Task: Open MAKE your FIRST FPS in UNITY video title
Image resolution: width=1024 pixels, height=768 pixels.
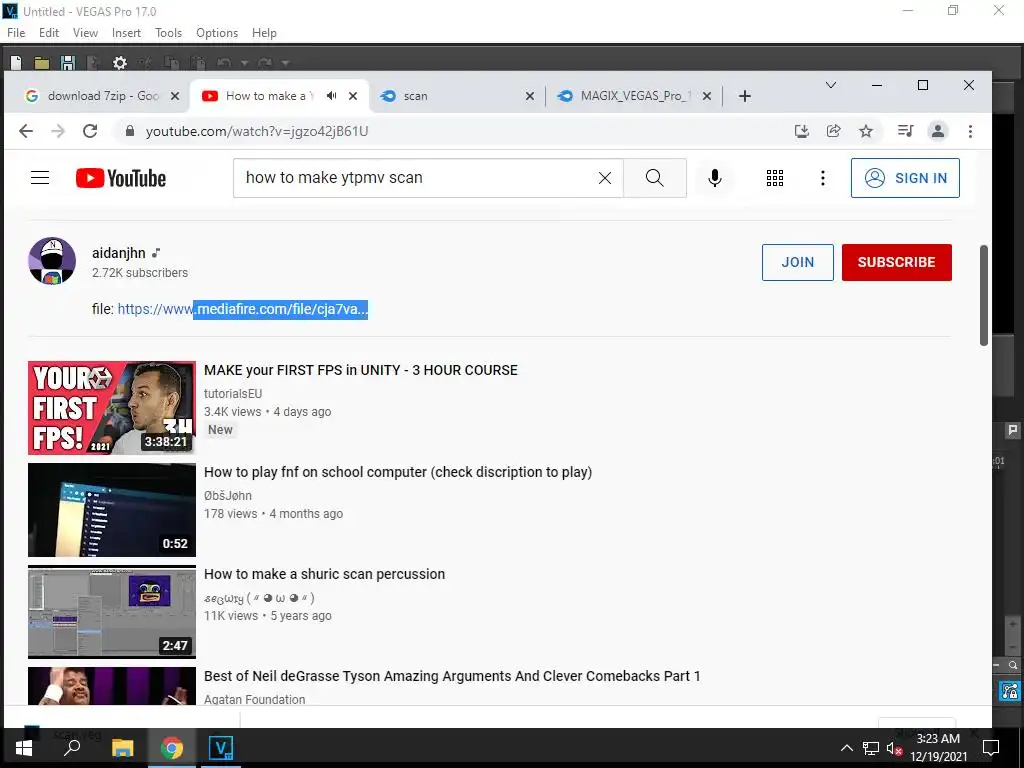Action: point(360,370)
